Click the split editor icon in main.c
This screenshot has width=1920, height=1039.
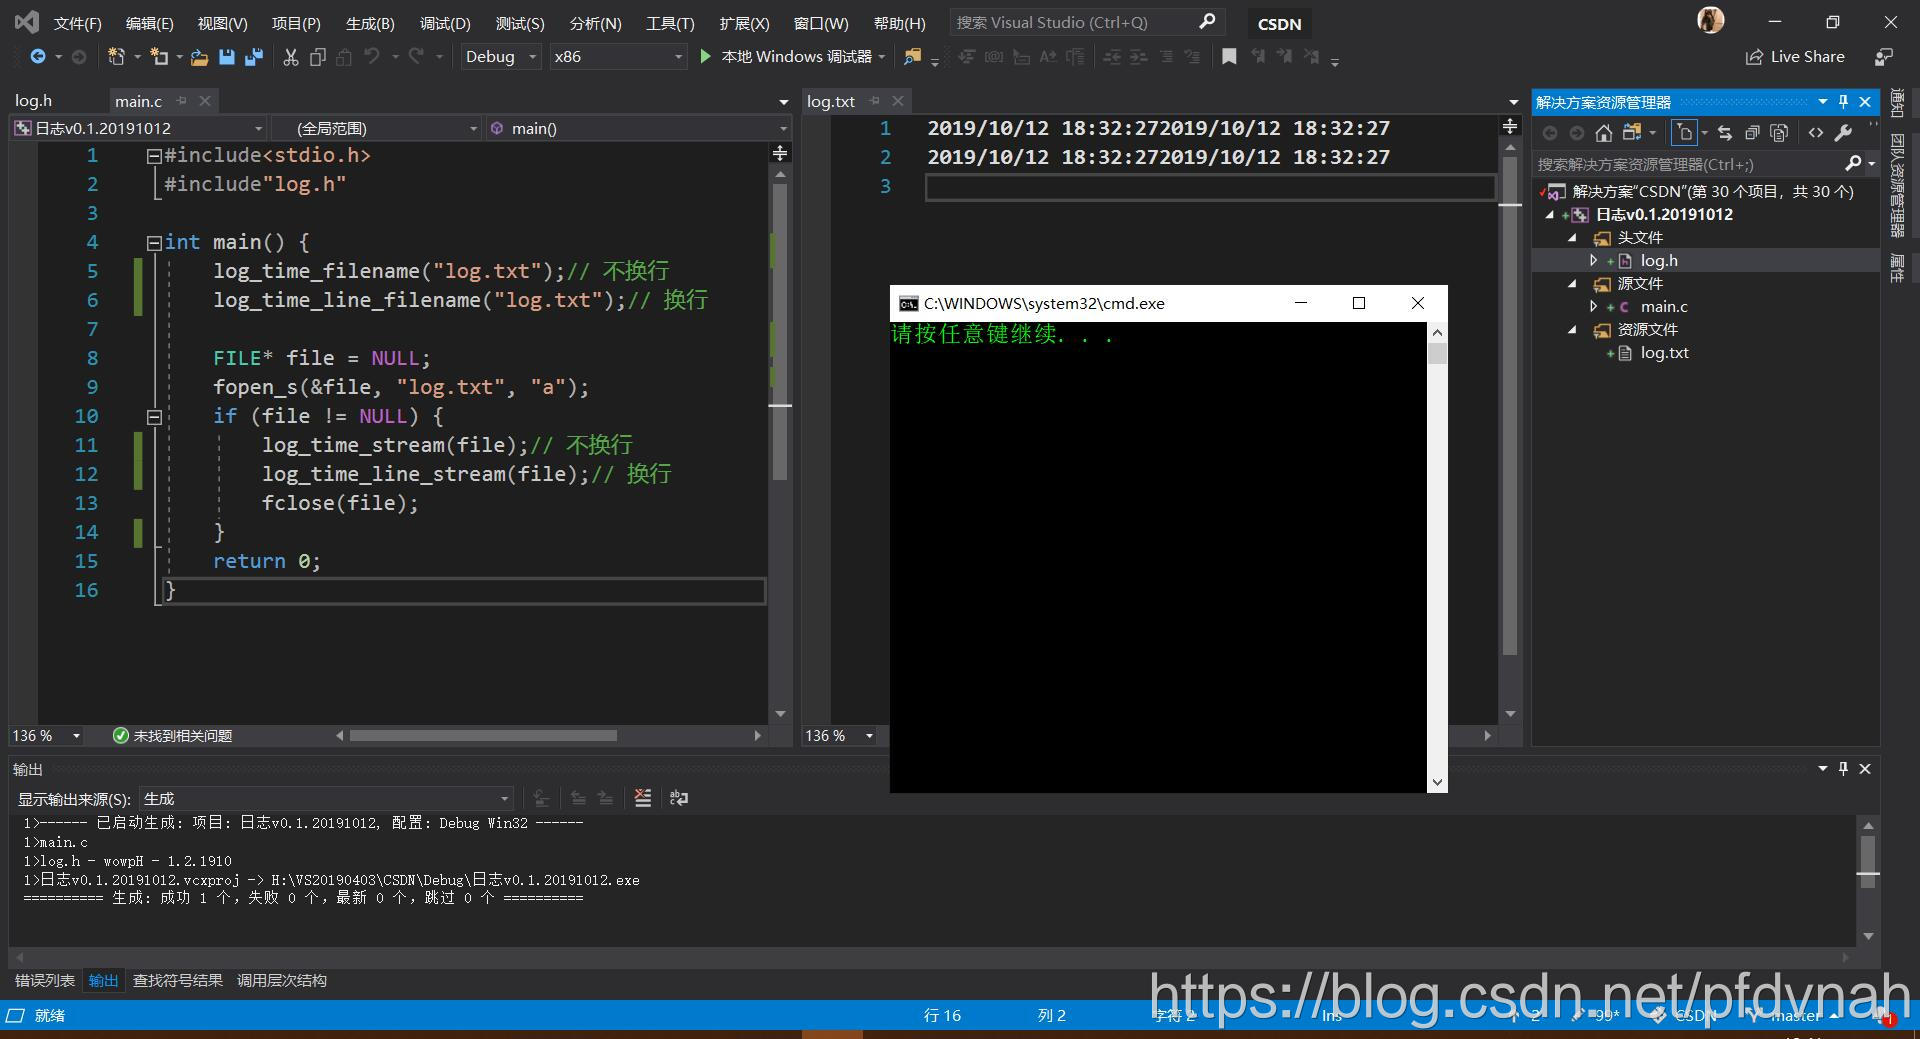(x=780, y=153)
